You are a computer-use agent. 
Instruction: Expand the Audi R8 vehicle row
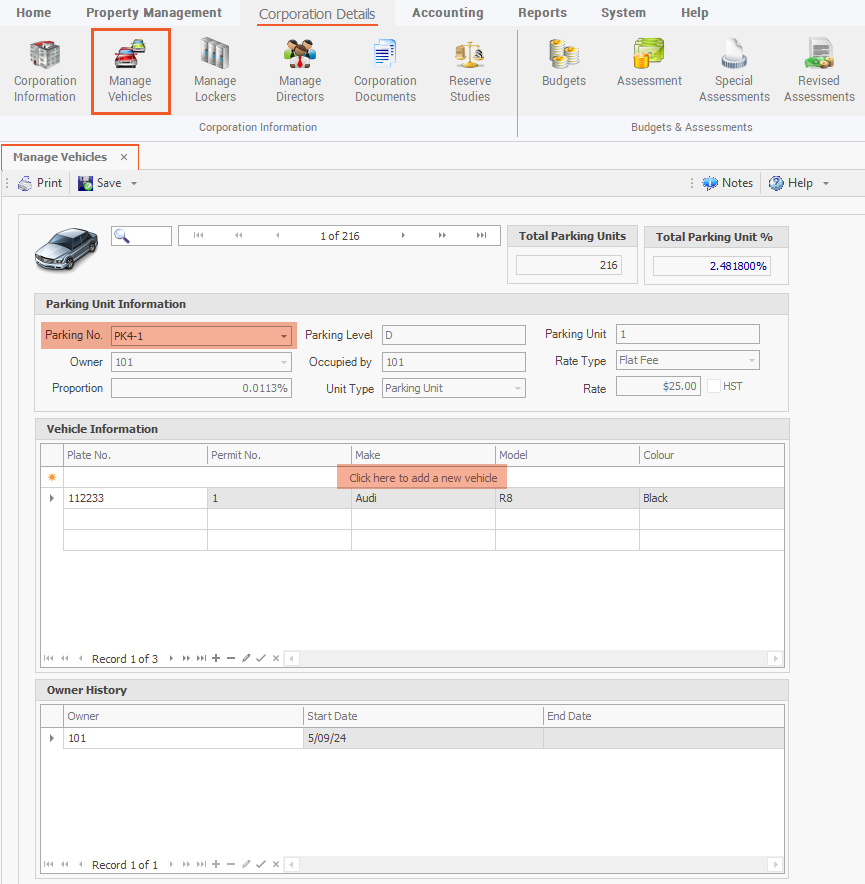[52, 498]
